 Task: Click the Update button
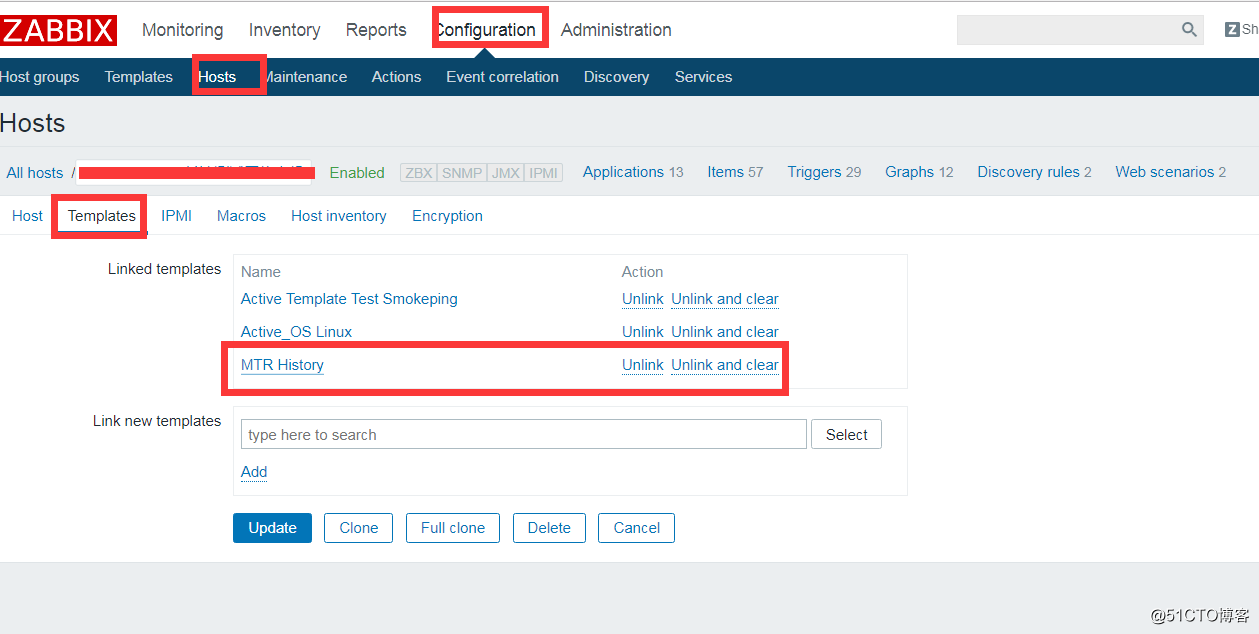[x=272, y=528]
